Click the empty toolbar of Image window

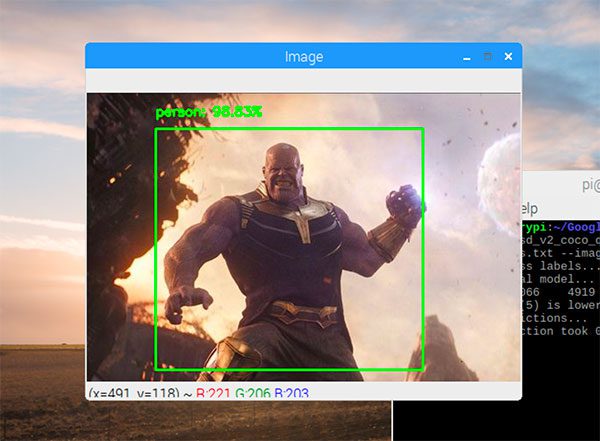click(x=303, y=80)
